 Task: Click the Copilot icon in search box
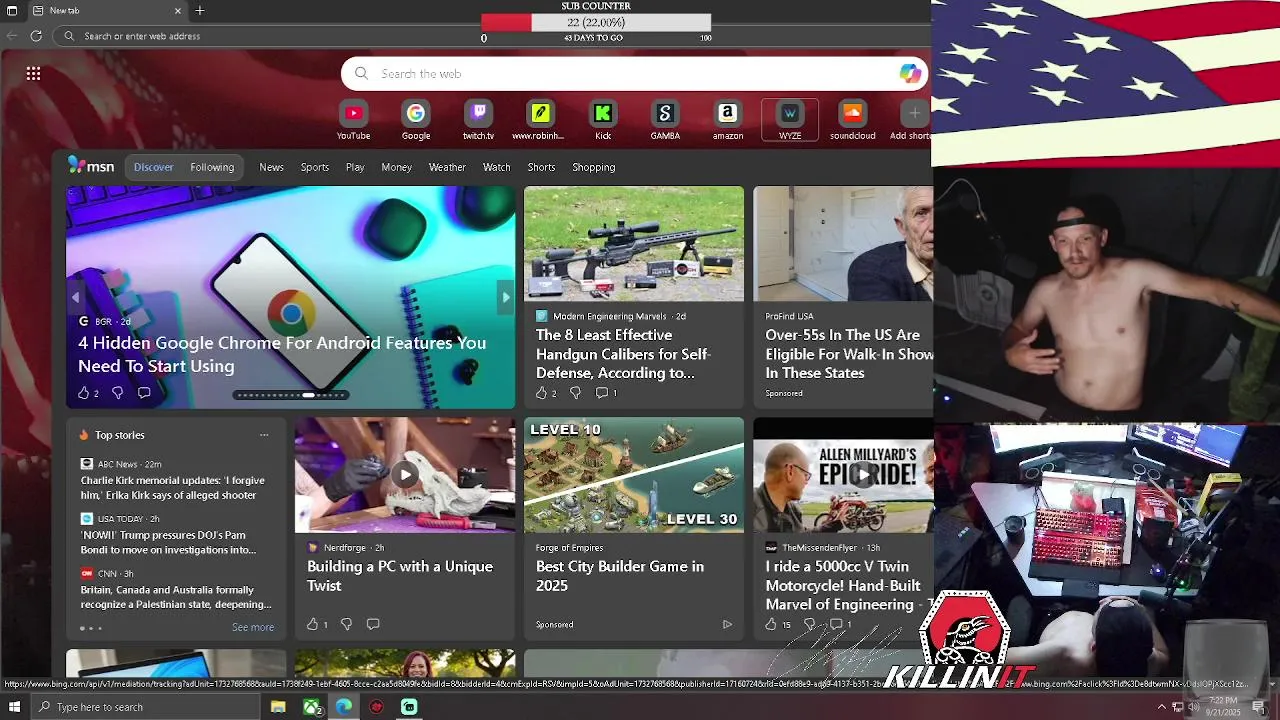[909, 73]
